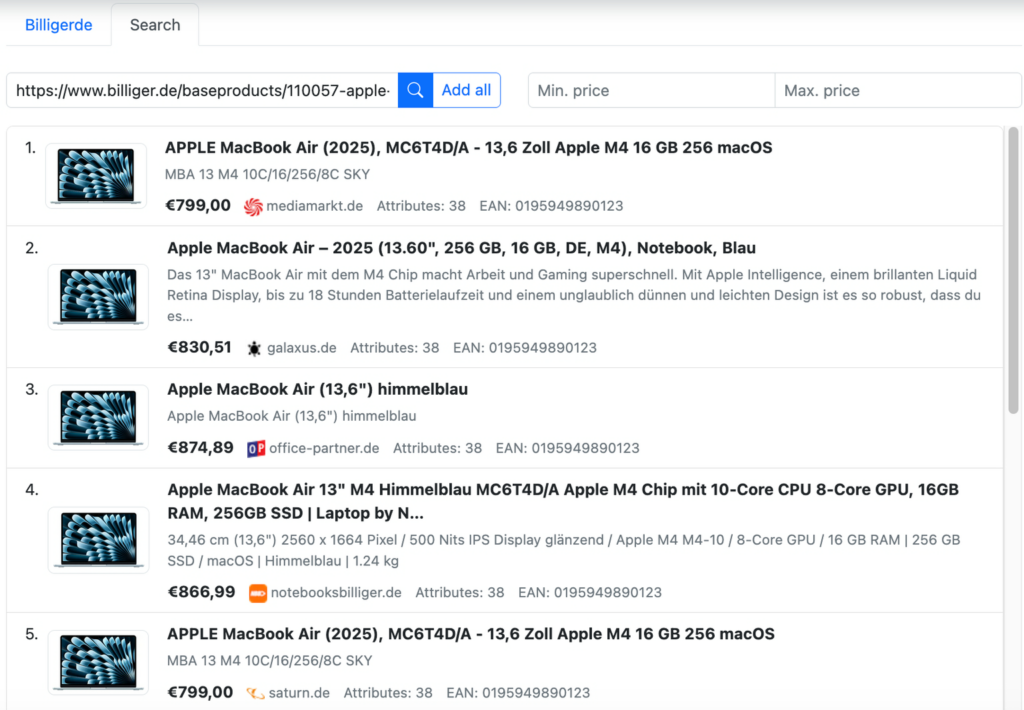This screenshot has height=710, width=1024.
Task: Open the Apple MacBook Air (13,6") himmelblau title
Action: 317,389
